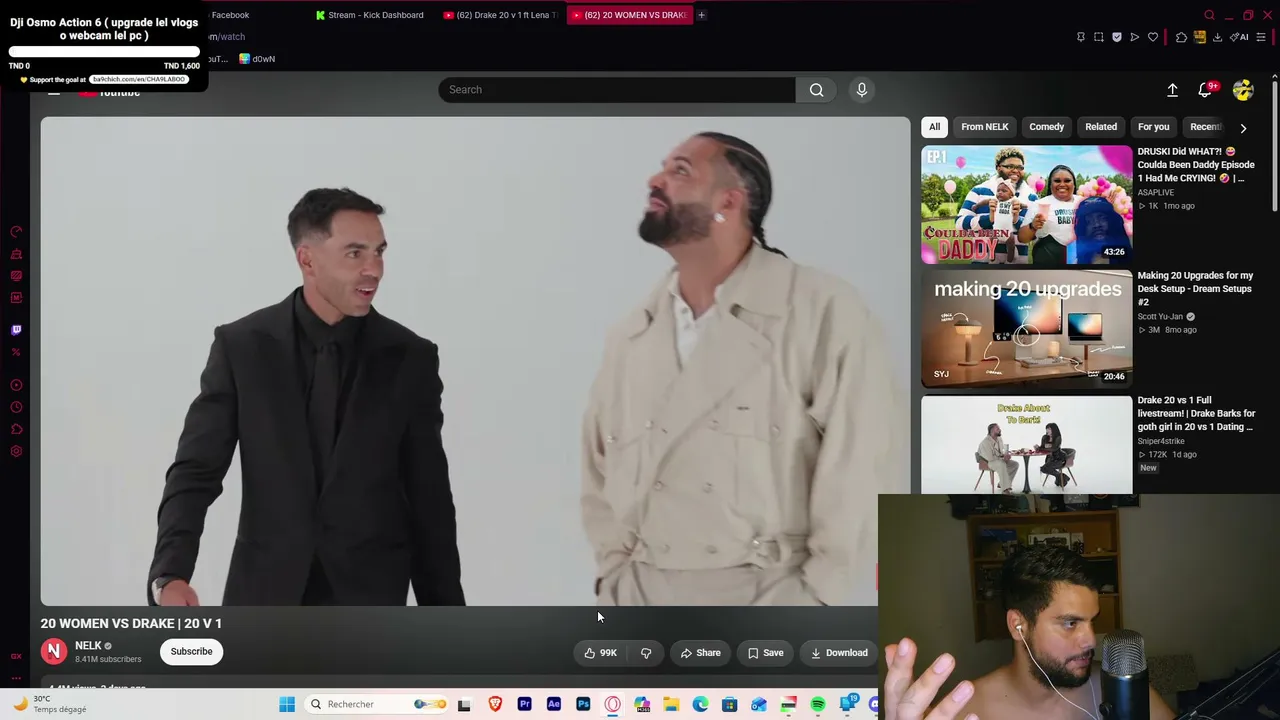
Task: Open After Effects from the taskbar
Action: [554, 704]
